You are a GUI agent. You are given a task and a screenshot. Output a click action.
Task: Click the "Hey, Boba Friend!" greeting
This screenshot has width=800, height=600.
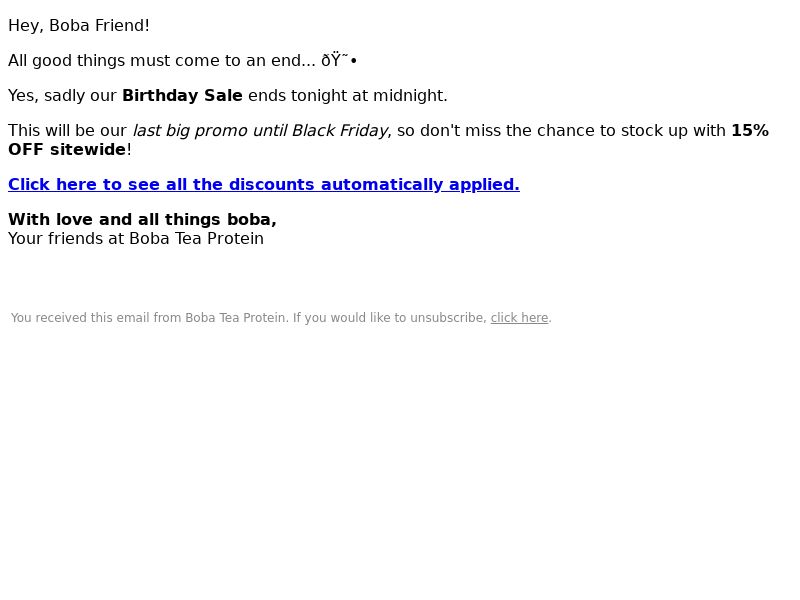pos(79,26)
